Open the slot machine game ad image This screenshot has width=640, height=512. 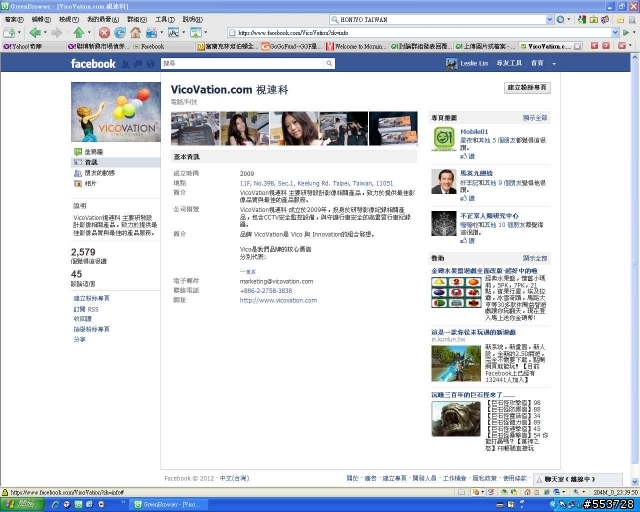[x=456, y=293]
